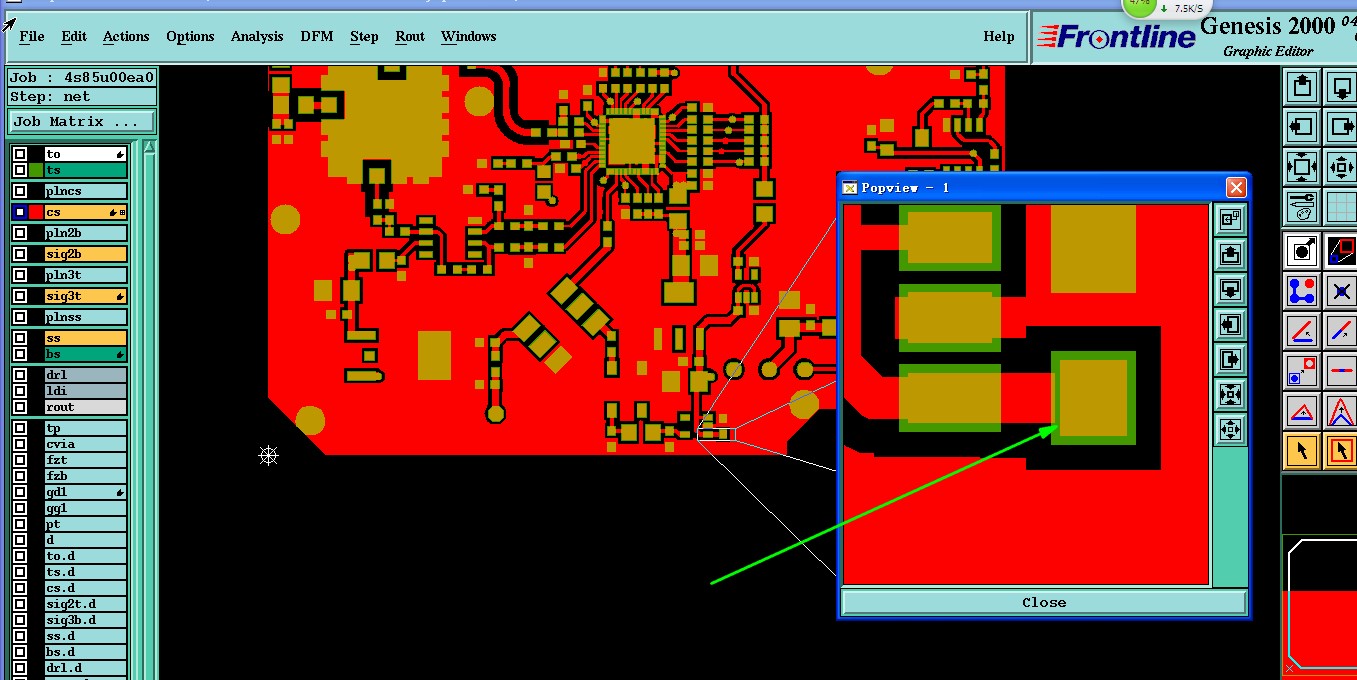The image size is (1357, 680).
Task: Open the Analysis menu
Action: click(x=257, y=36)
